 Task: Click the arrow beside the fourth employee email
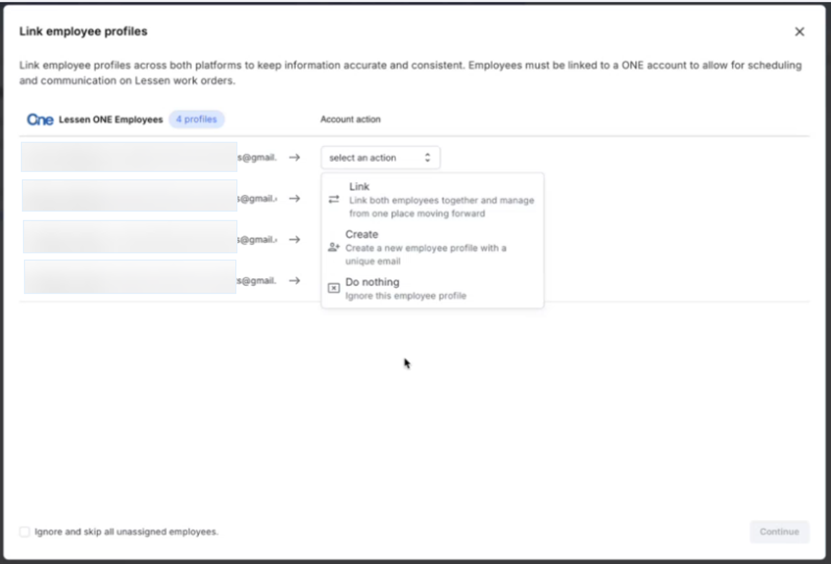coord(294,281)
